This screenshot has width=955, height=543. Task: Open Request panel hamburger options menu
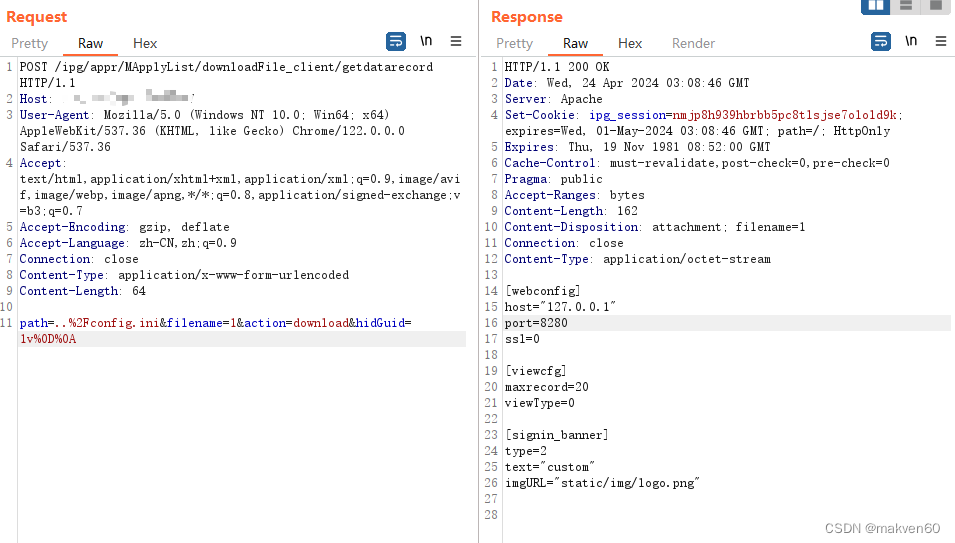coord(456,41)
